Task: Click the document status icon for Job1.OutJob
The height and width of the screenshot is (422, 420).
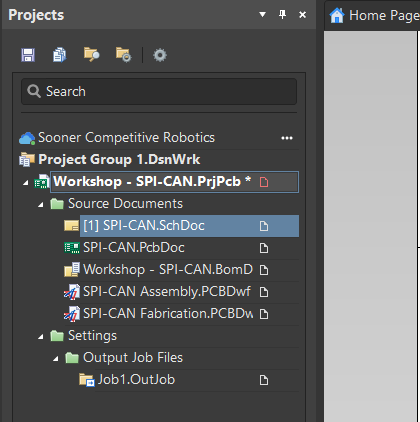Action: 264,380
